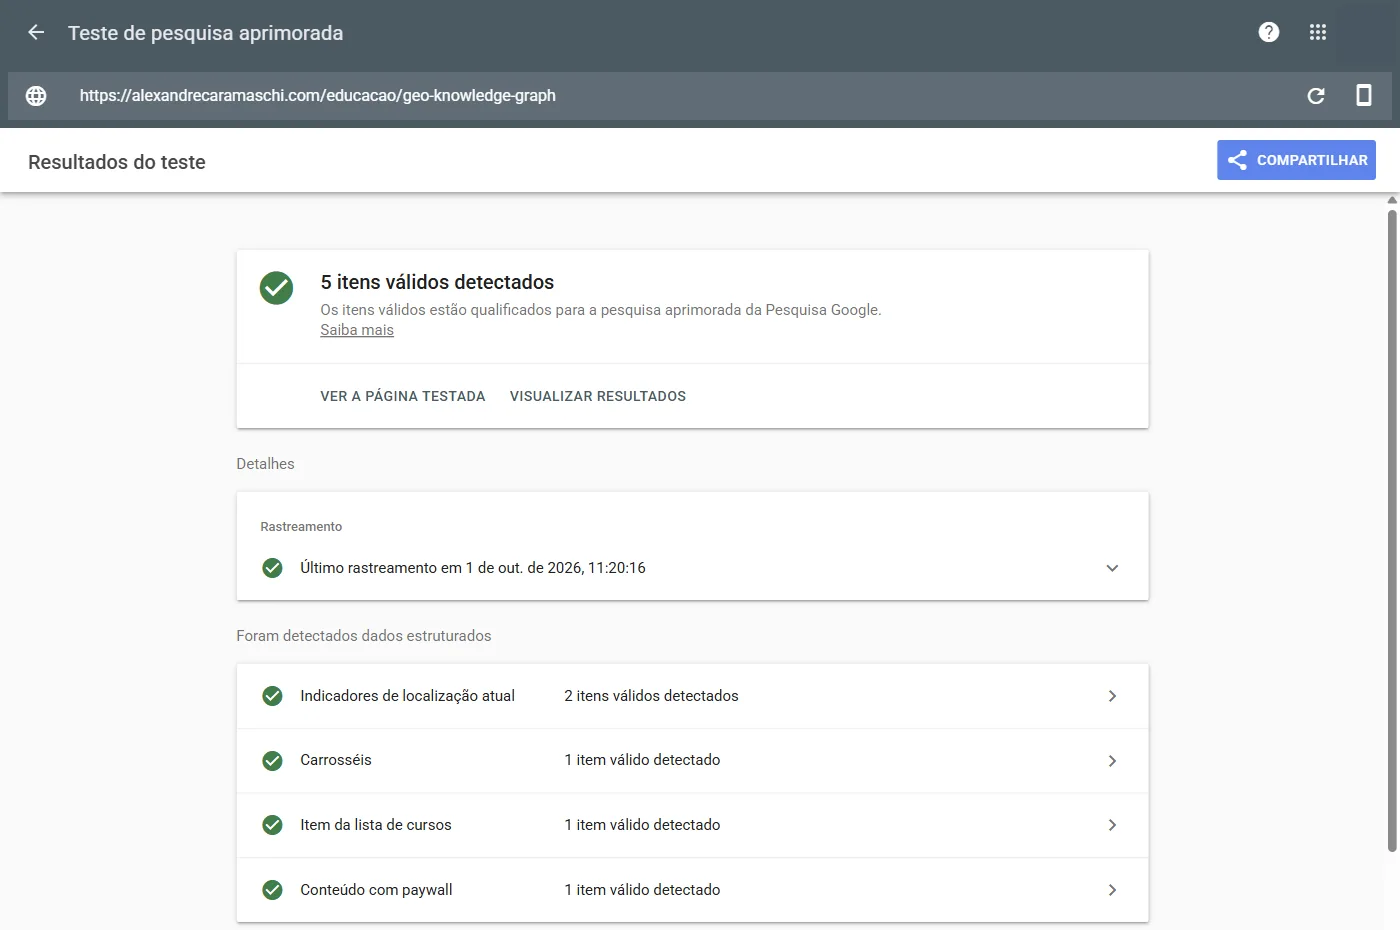Click the check icon beside Carrosséis
The height and width of the screenshot is (930, 1400).
click(x=272, y=761)
